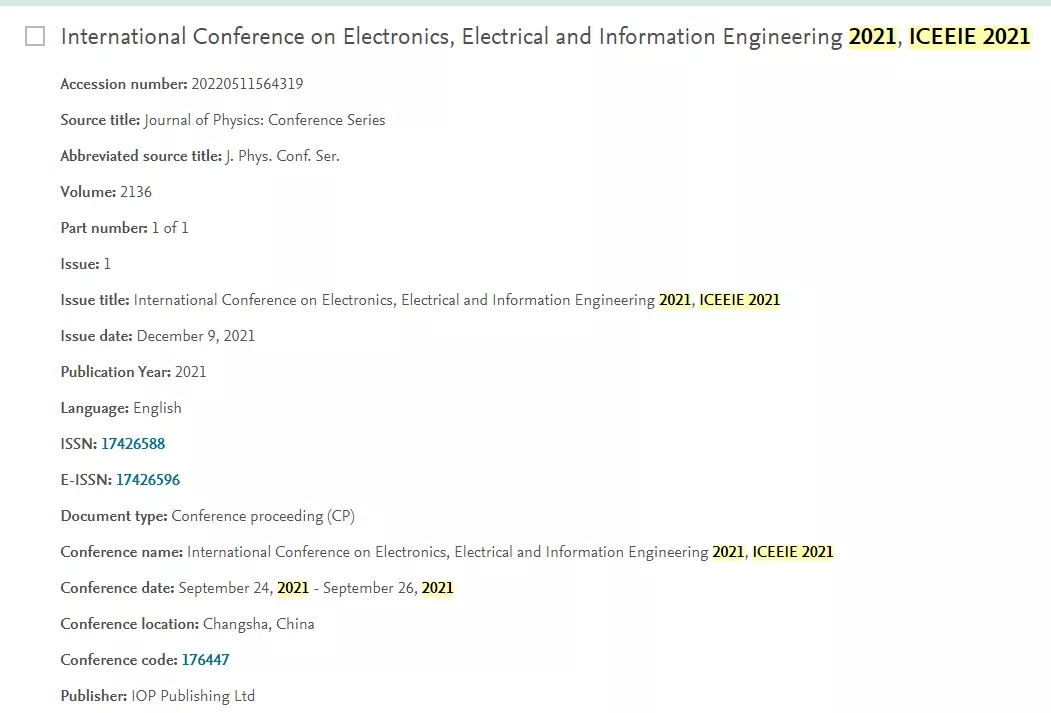1051x713 pixels.
Task: Click the accession number 20220511564319
Action: tap(247, 84)
